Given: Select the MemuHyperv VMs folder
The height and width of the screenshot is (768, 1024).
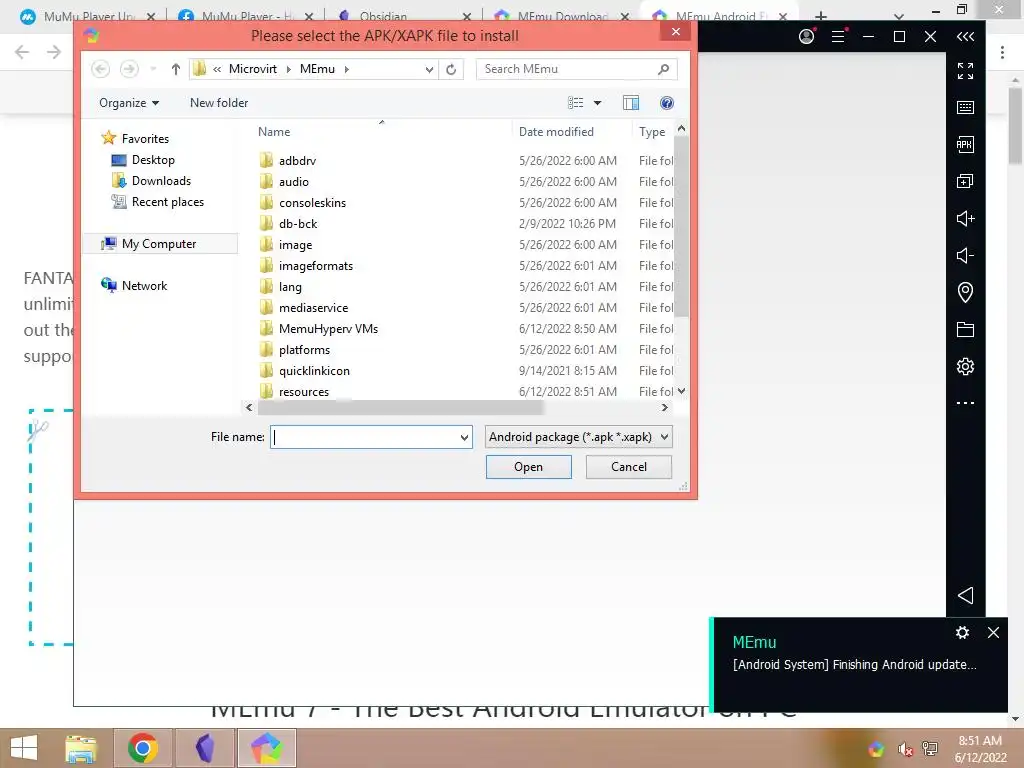Looking at the screenshot, I should [x=328, y=328].
